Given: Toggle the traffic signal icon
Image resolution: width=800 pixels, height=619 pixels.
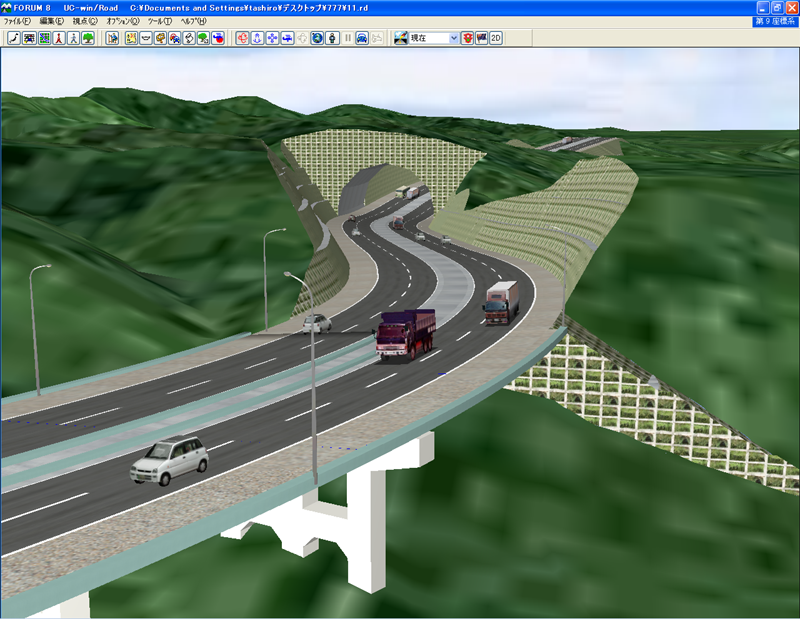Looking at the screenshot, I should [467, 38].
